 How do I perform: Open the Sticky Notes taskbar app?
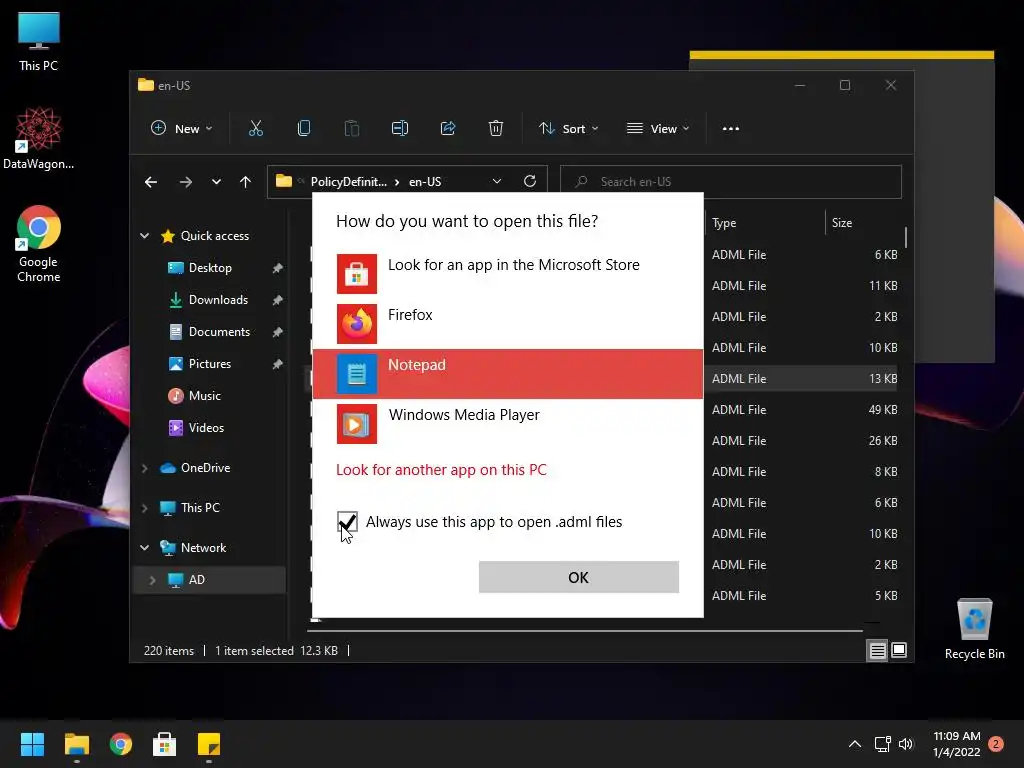pyautogui.click(x=209, y=744)
